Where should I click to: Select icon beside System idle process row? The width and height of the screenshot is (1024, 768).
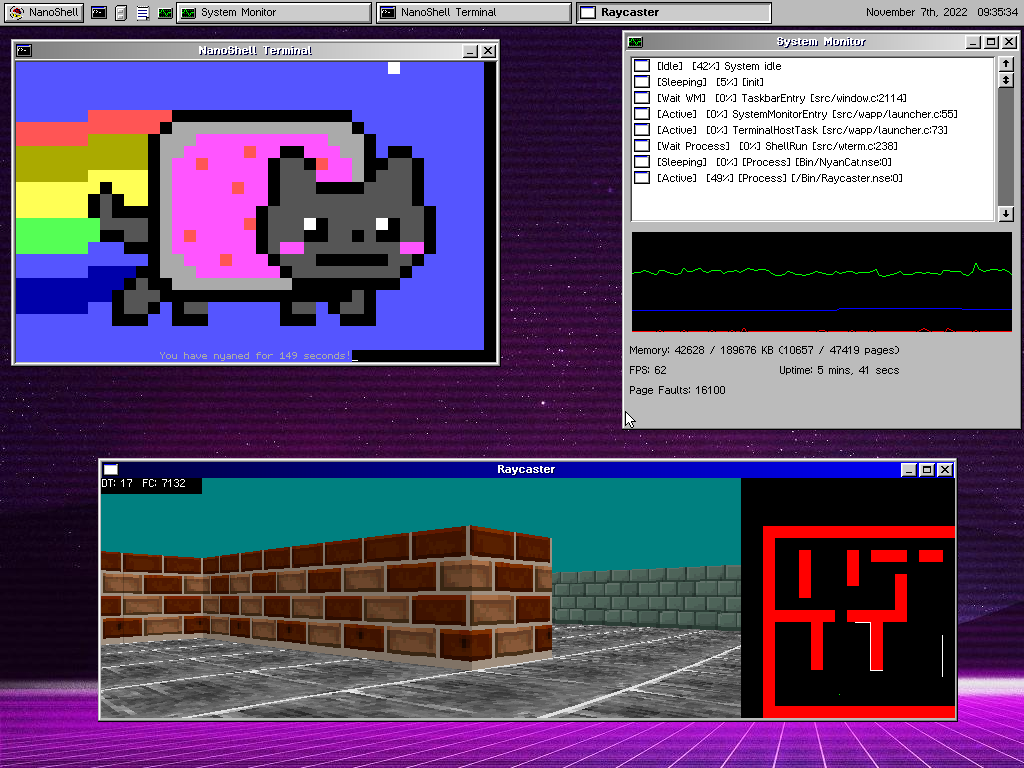pos(642,66)
